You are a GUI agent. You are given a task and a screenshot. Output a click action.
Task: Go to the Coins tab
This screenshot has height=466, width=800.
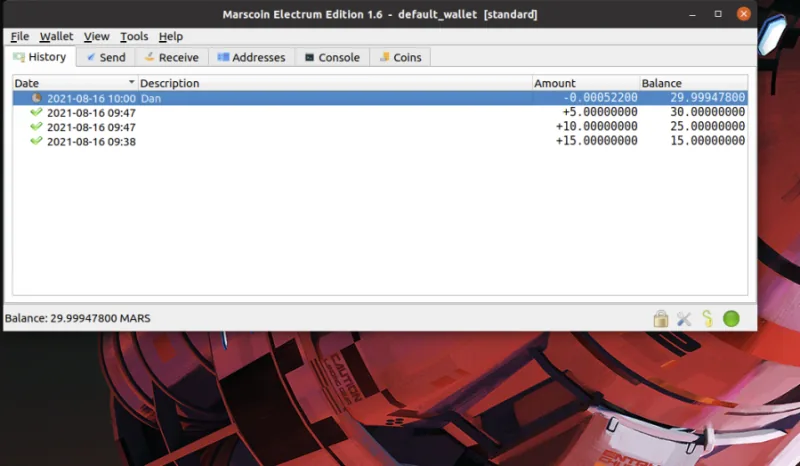pyautogui.click(x=400, y=57)
